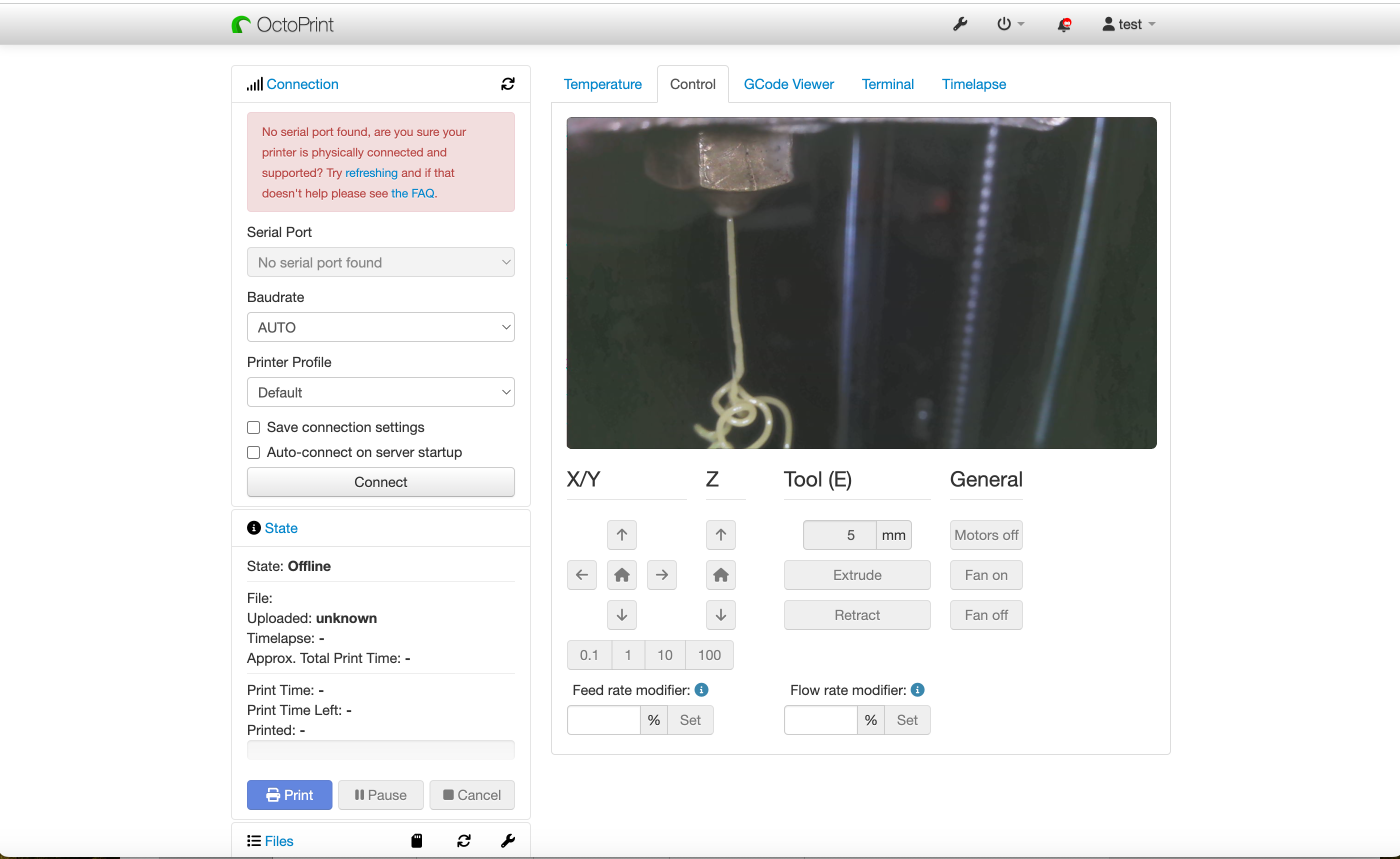This screenshot has width=1400, height=859.
Task: Click the Pause button
Action: pyautogui.click(x=381, y=795)
